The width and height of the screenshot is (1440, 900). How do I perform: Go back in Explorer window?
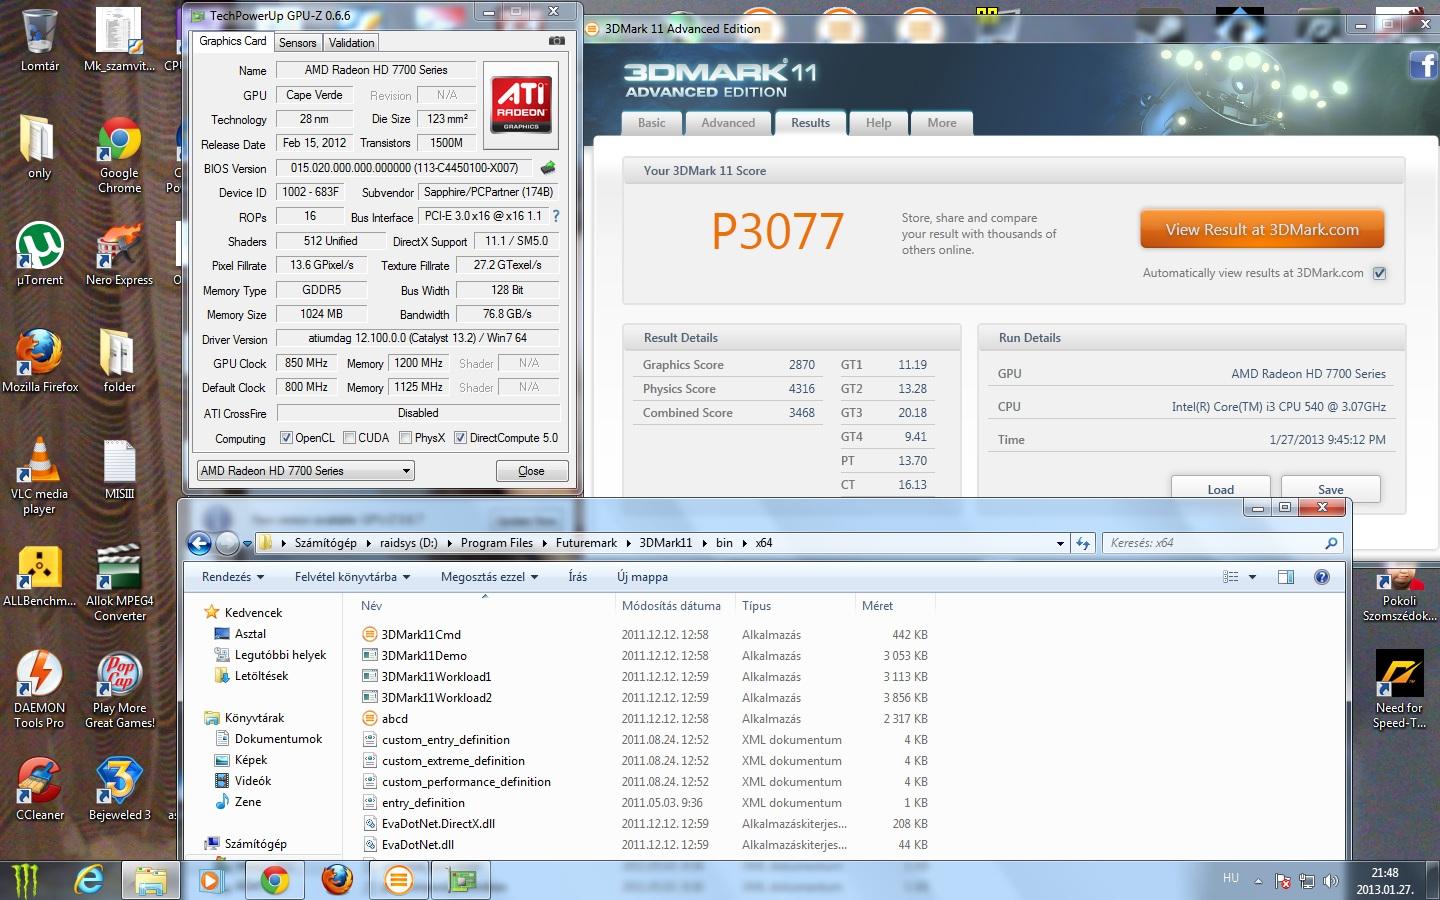coord(200,543)
